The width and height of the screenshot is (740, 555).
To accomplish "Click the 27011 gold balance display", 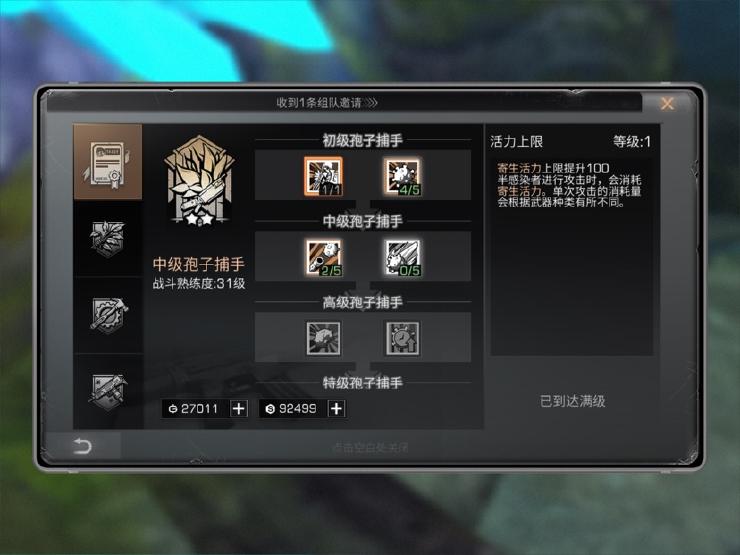I will click(x=195, y=409).
